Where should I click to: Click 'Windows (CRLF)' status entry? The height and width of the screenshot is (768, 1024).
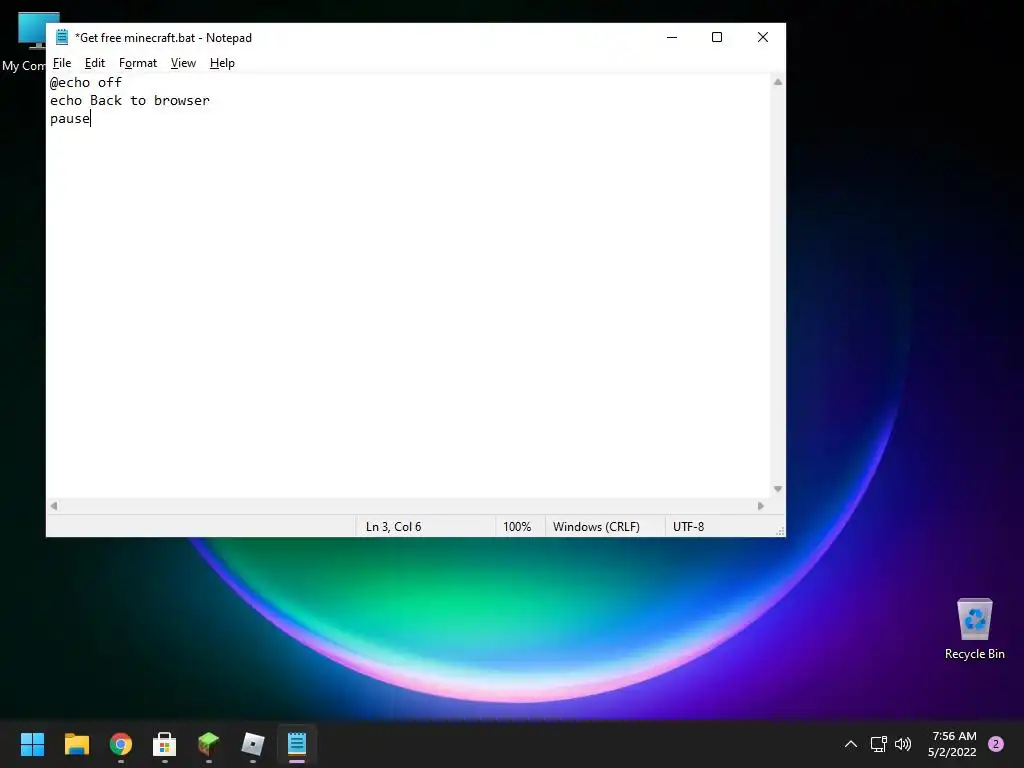tap(596, 526)
